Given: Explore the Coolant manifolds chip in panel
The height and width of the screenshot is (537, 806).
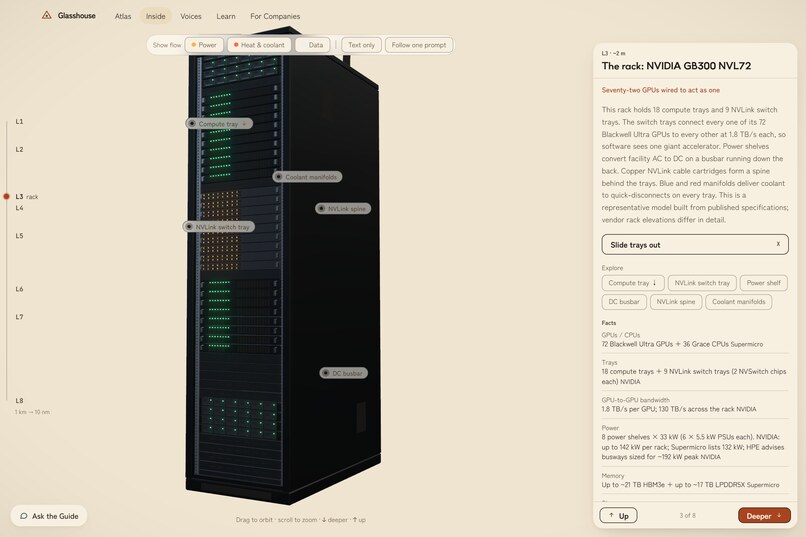Looking at the screenshot, I should click(739, 302).
